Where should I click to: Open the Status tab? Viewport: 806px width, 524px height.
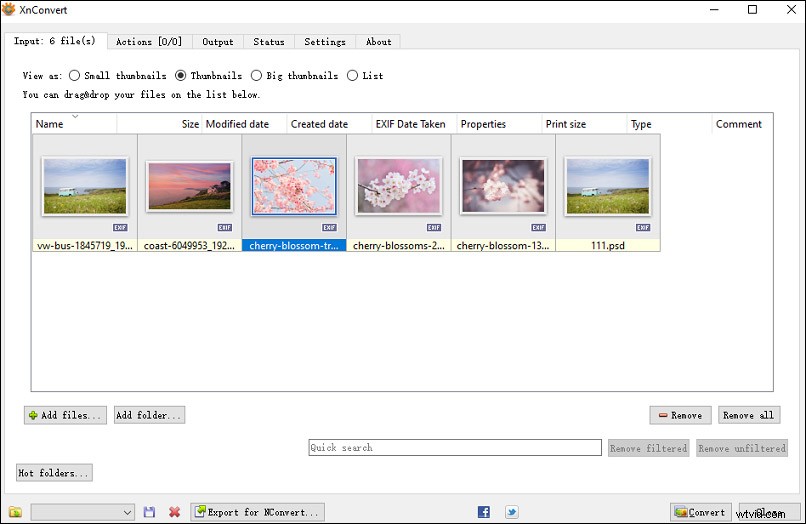tap(269, 42)
